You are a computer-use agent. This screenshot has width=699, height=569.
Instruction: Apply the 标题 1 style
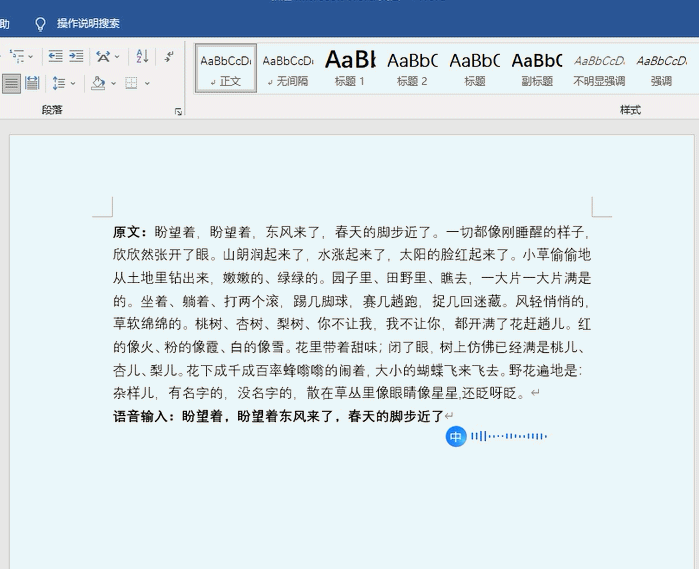(350, 67)
